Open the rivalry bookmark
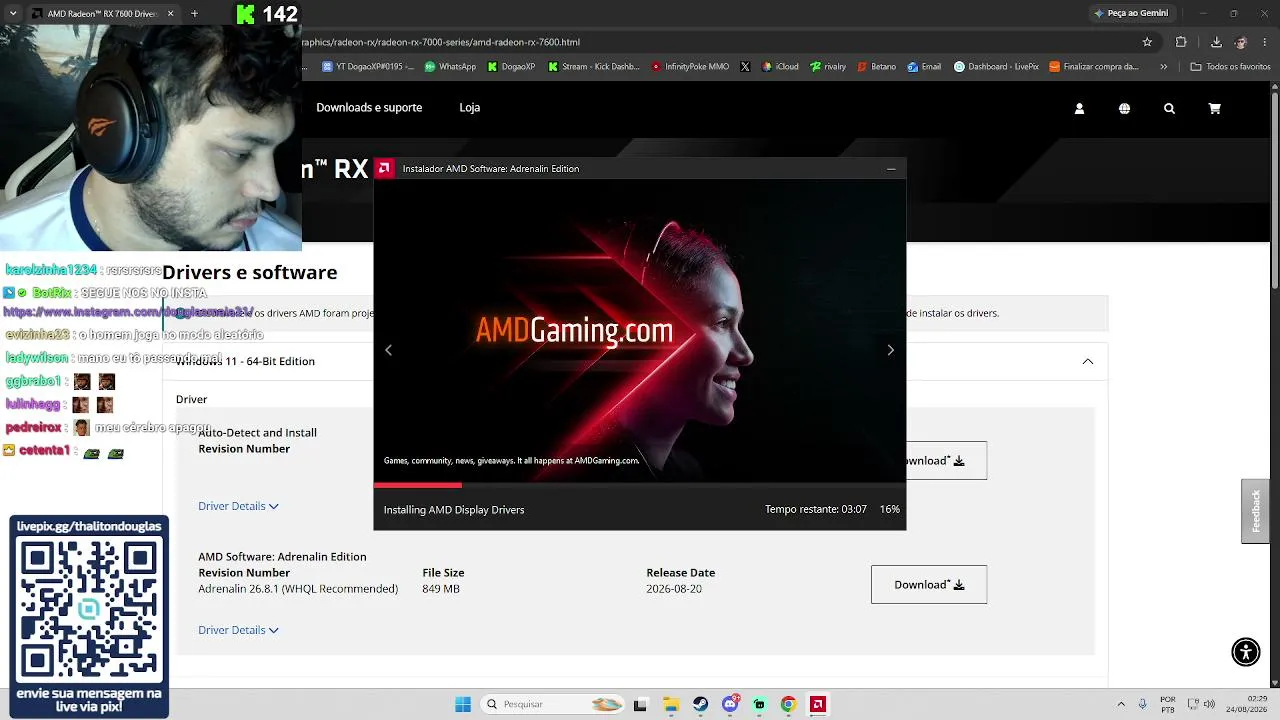Image resolution: width=1280 pixels, height=720 pixels. coord(828,67)
